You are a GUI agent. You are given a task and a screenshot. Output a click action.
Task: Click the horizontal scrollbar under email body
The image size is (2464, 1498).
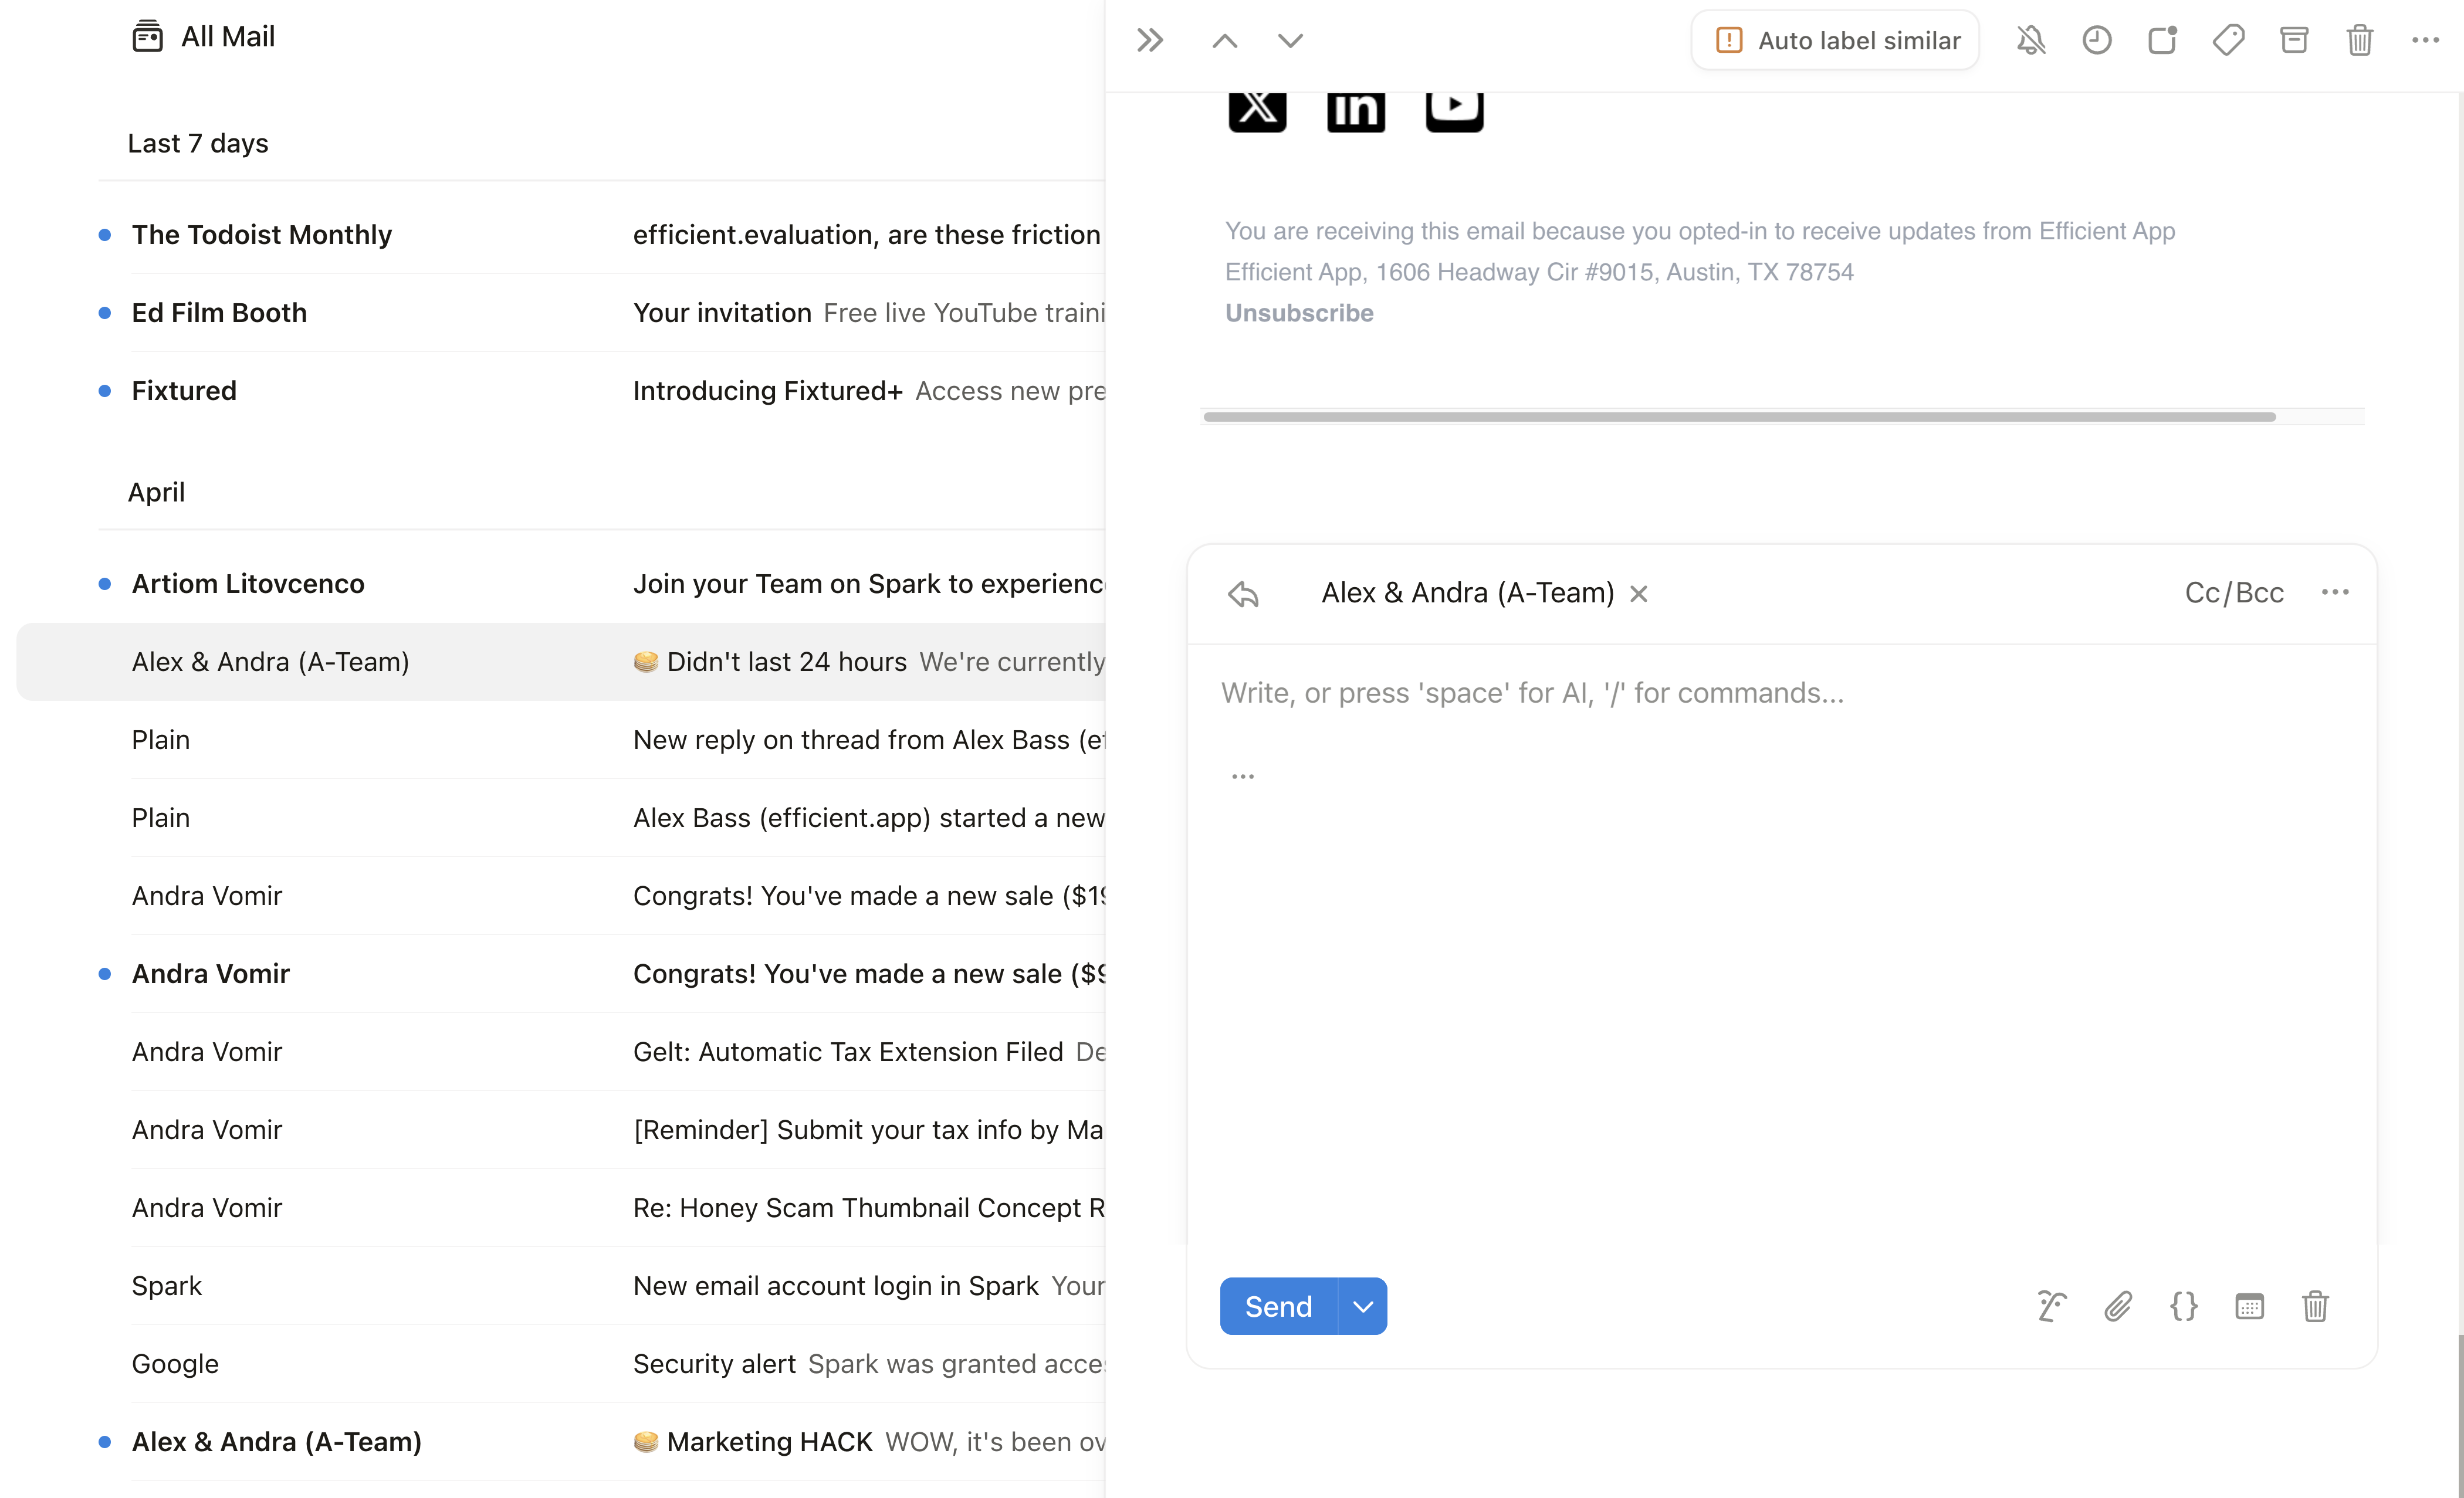[x=1740, y=417]
